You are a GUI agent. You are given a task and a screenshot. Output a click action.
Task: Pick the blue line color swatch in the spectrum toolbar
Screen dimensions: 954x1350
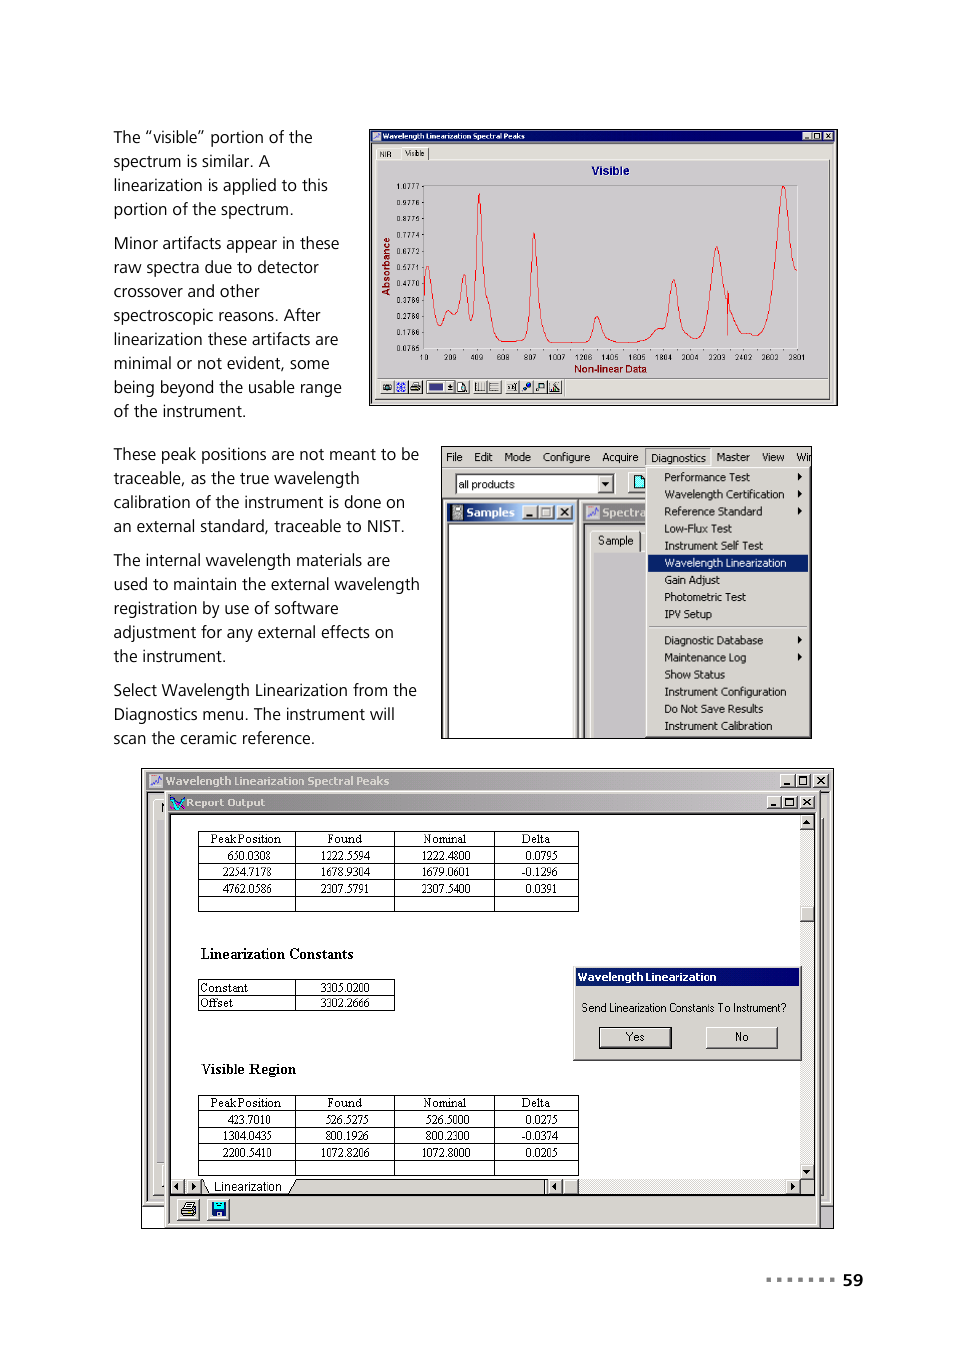point(436,387)
